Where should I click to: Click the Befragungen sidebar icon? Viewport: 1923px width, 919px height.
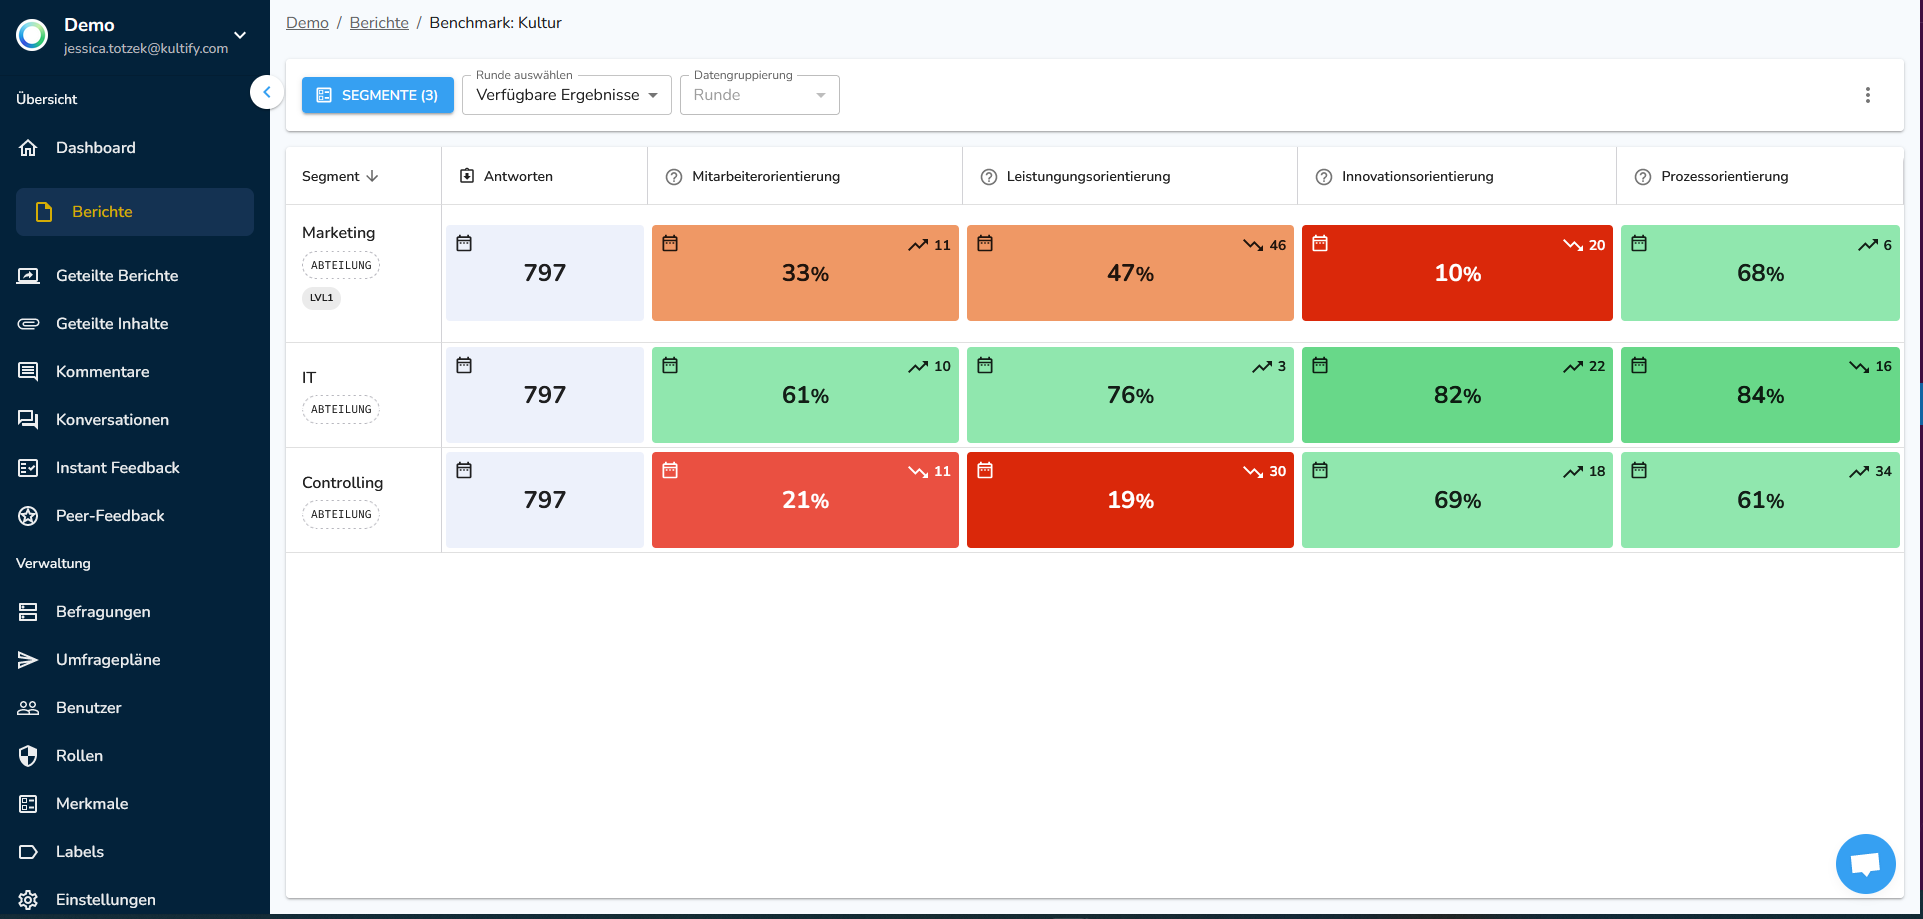(x=28, y=612)
